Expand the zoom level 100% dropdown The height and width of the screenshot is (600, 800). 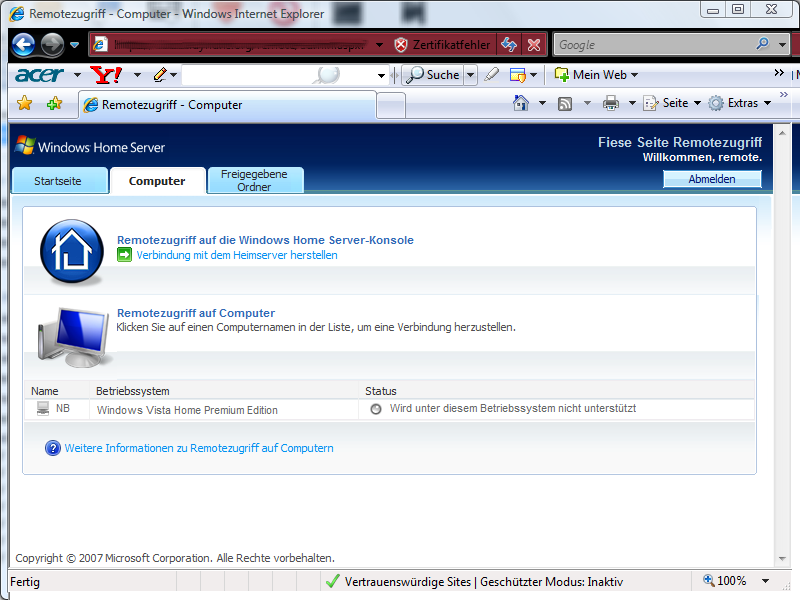pyautogui.click(x=765, y=581)
